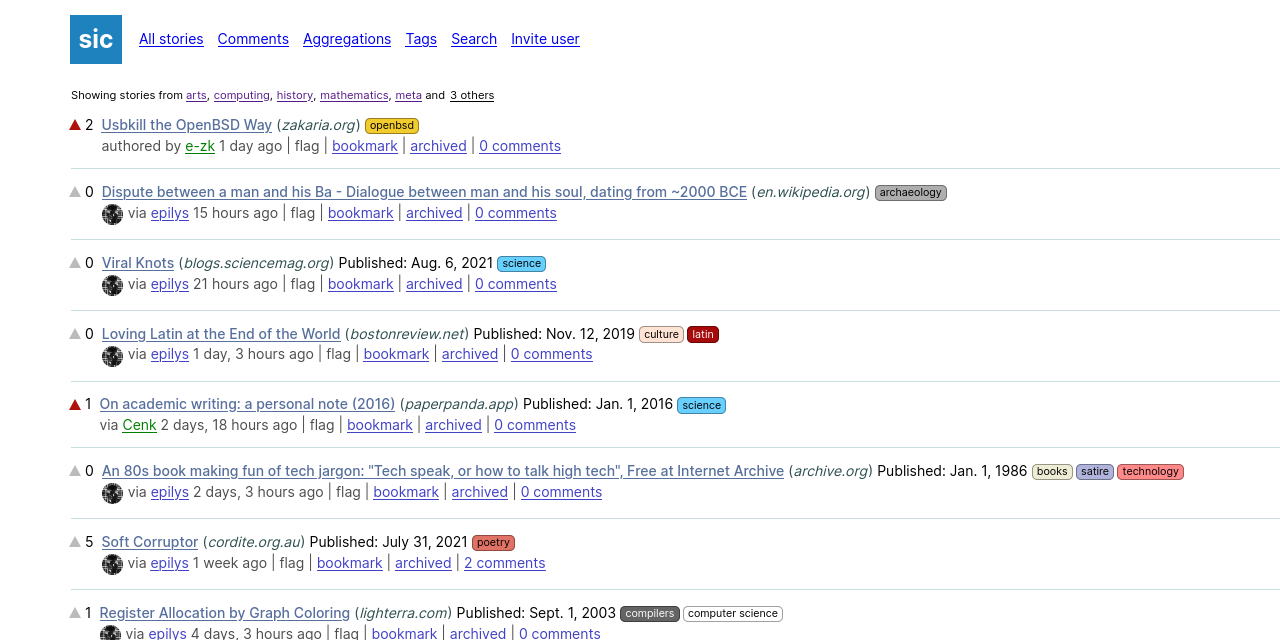Open On academic writing: a personal note
The height and width of the screenshot is (640, 1280).
[x=247, y=404]
